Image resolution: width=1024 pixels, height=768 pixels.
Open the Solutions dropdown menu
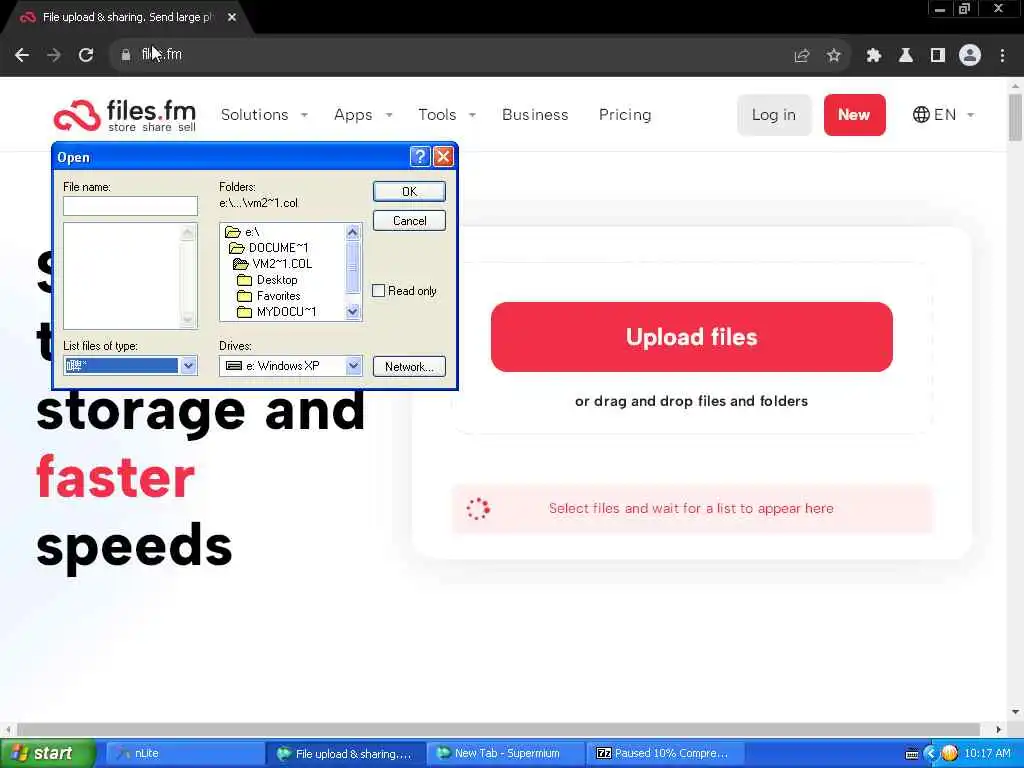tap(264, 115)
